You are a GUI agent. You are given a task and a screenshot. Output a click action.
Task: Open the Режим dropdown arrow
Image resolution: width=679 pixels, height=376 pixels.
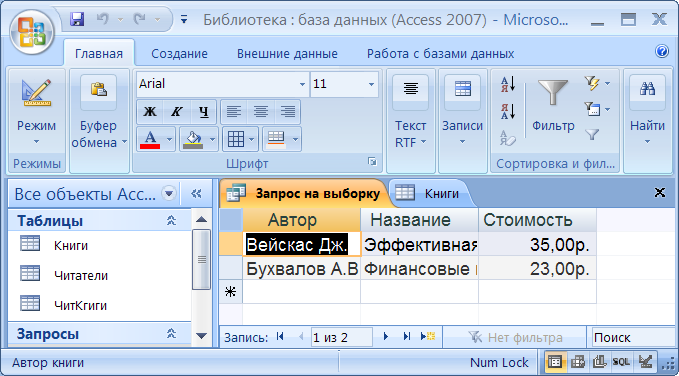coord(36,141)
